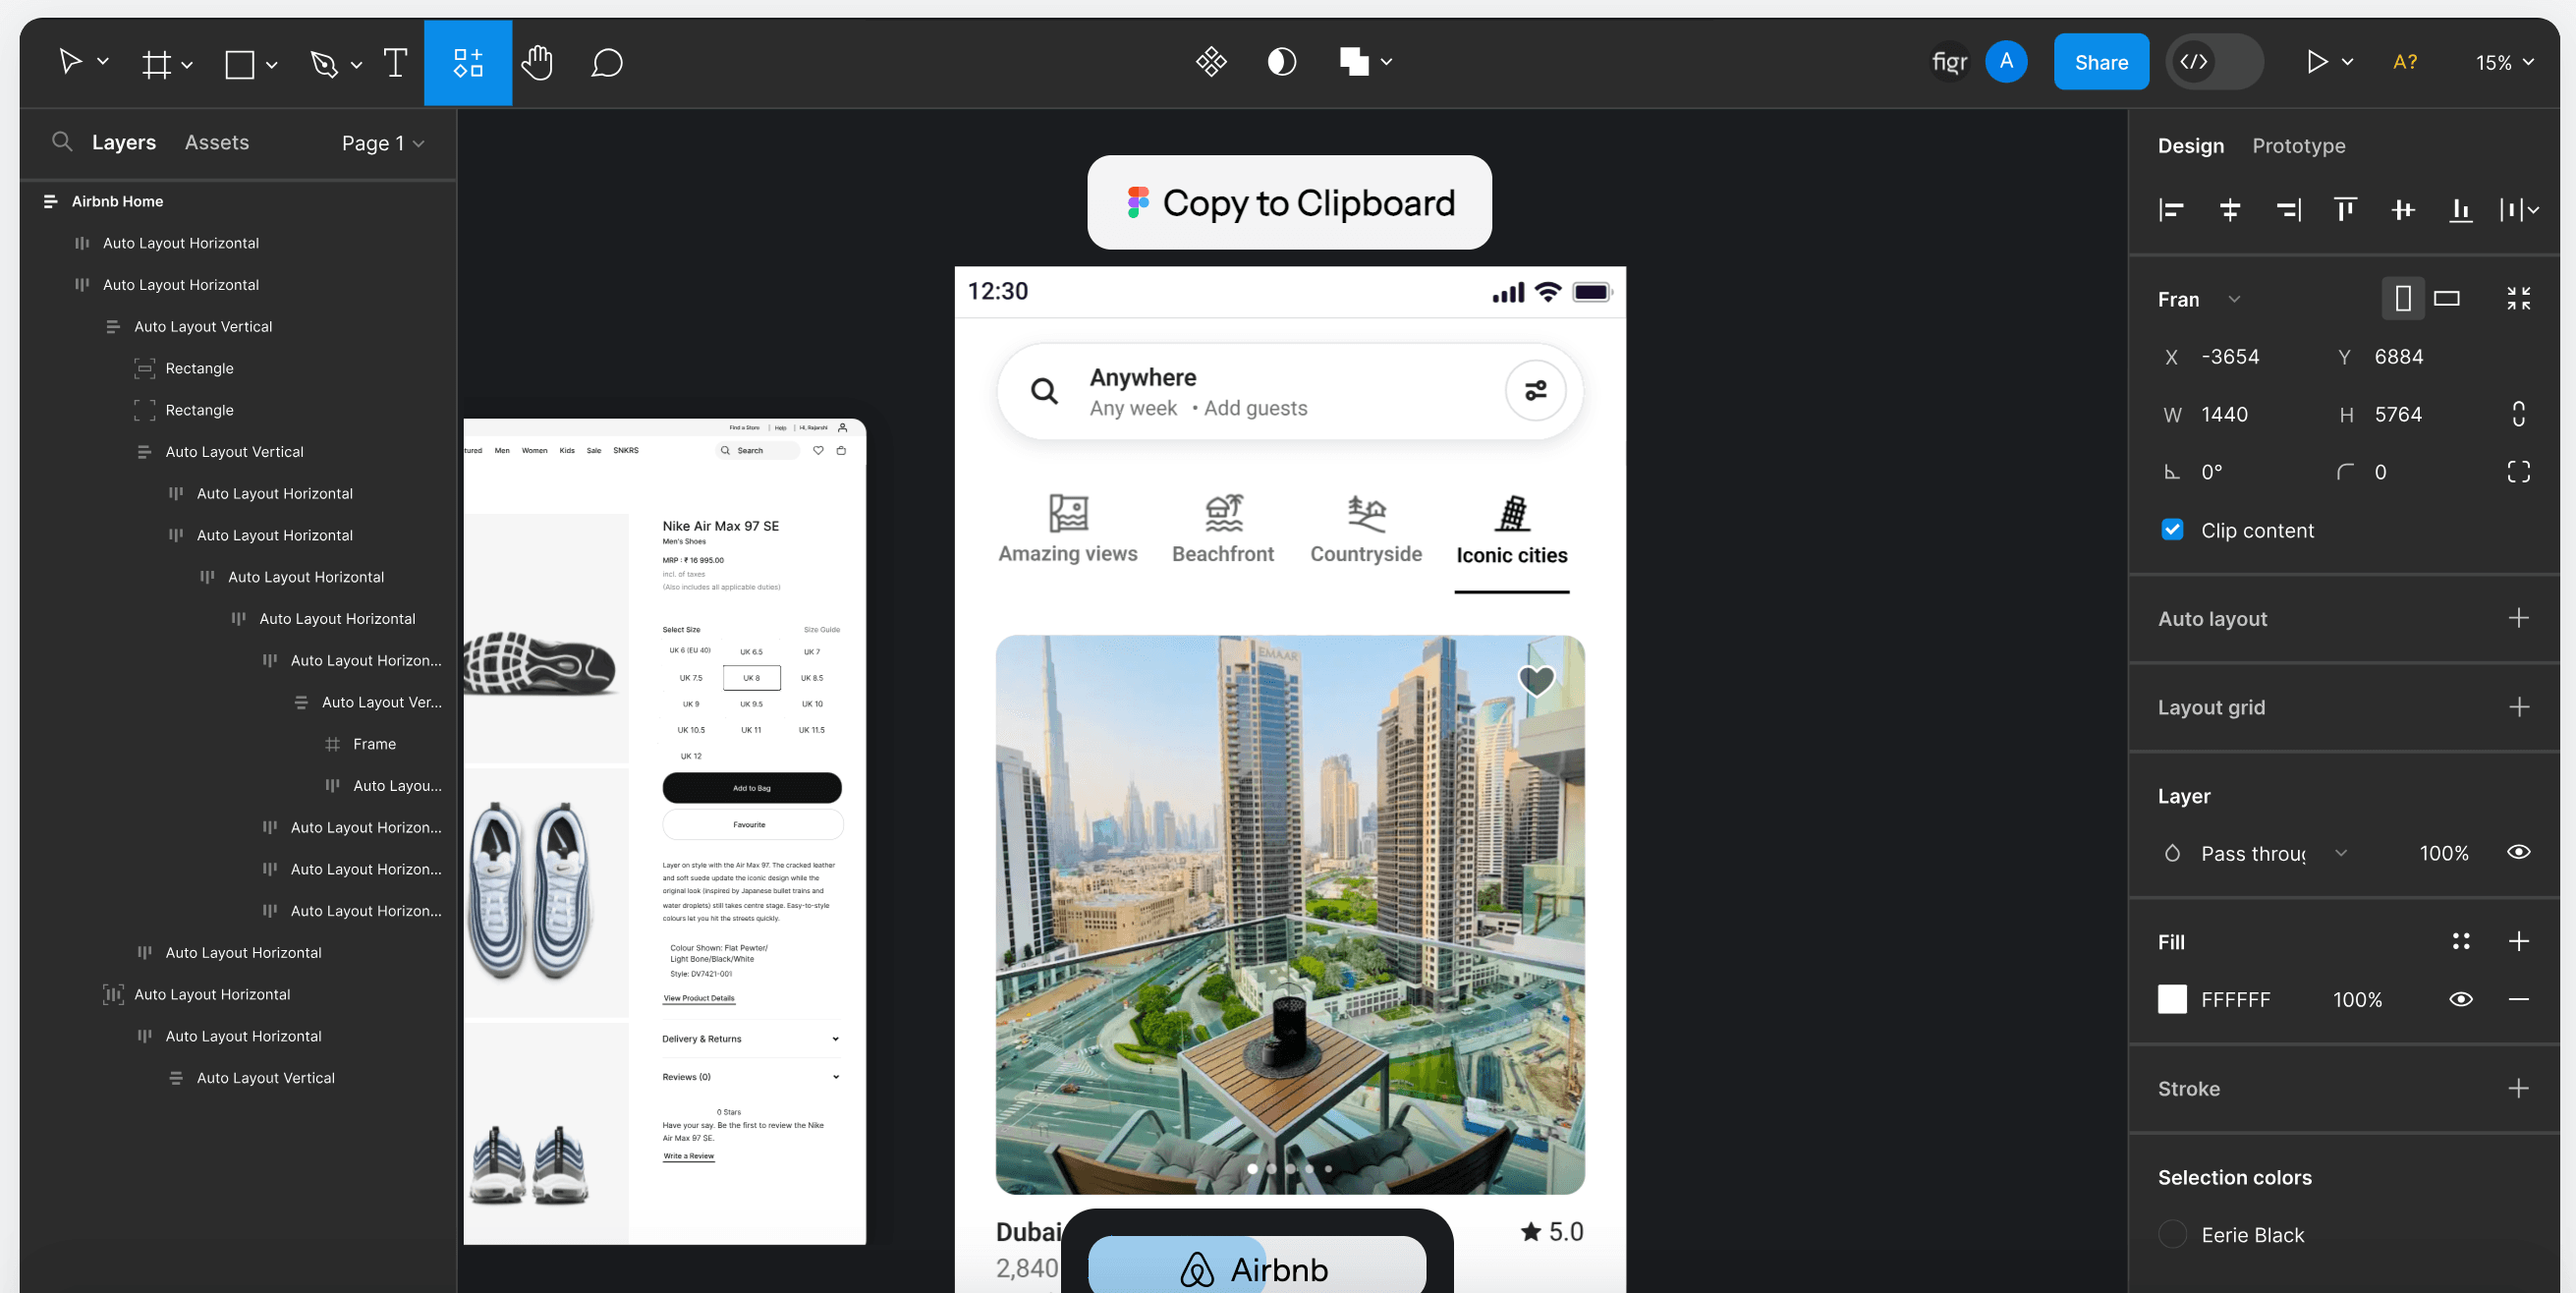Click the Share button
This screenshot has width=2576, height=1293.
2100,61
